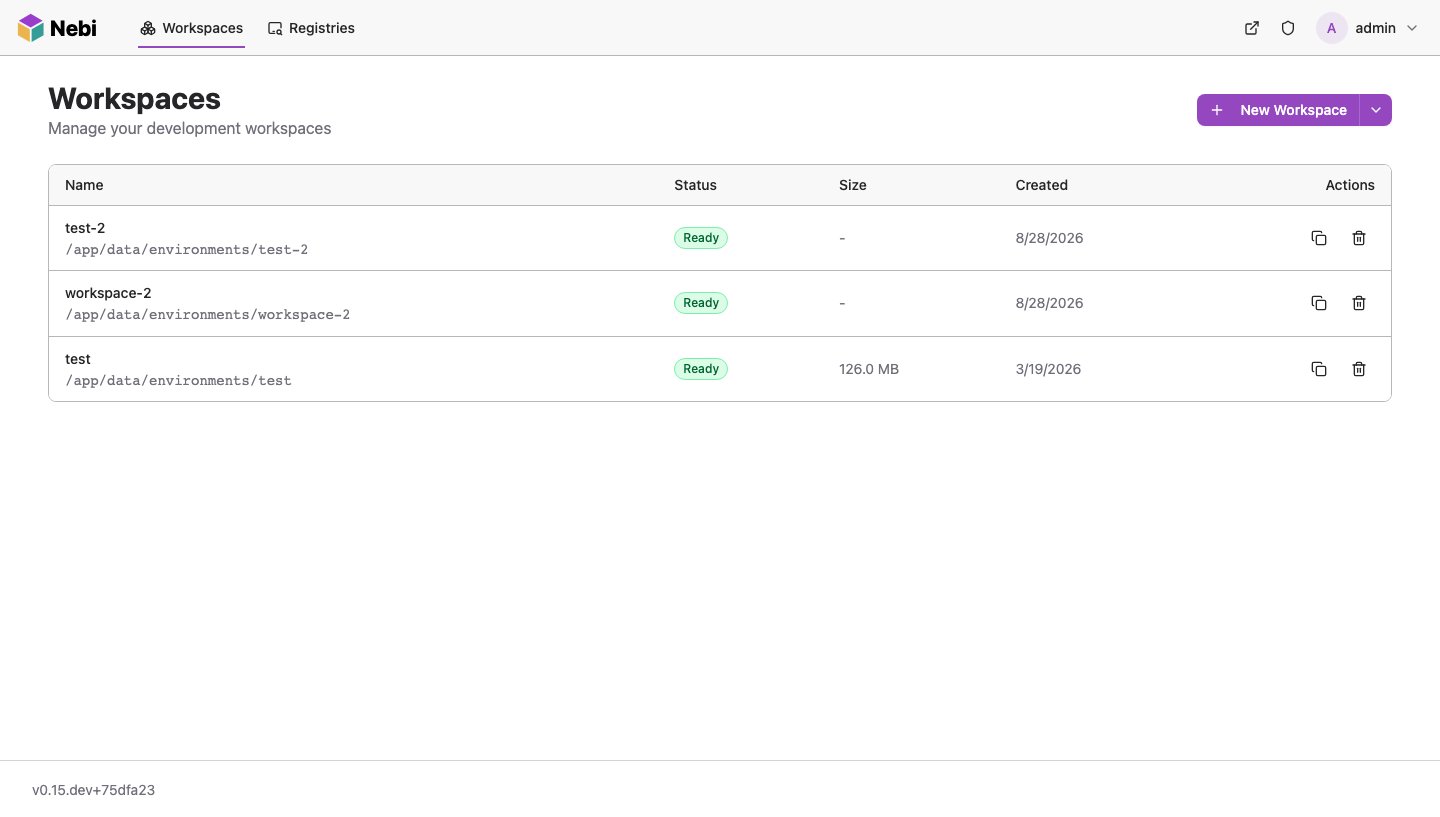Delete the test-2 workspace
Viewport: 1440px width, 817px height.
[1359, 238]
